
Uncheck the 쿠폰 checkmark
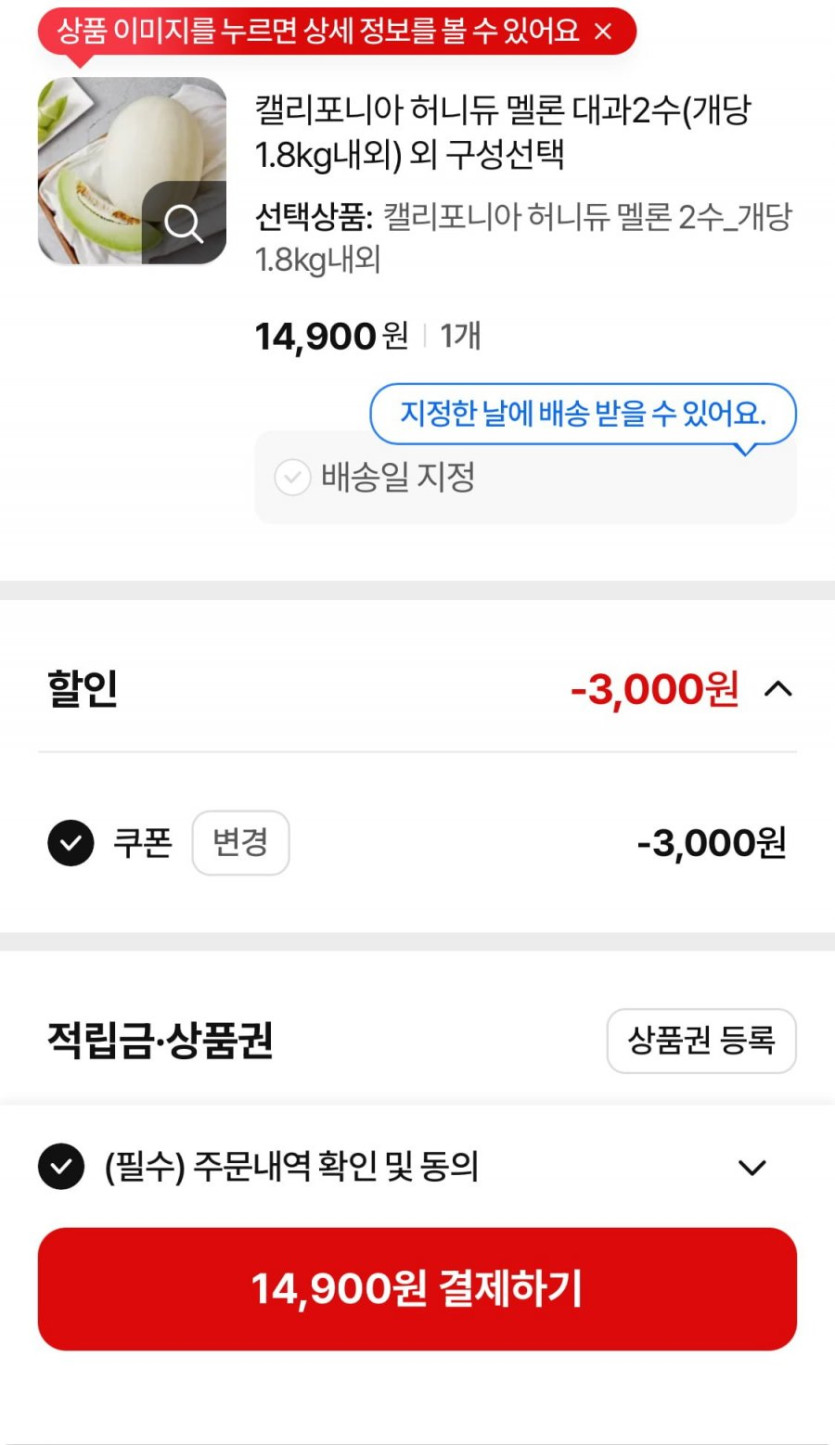pyautogui.click(x=71, y=844)
